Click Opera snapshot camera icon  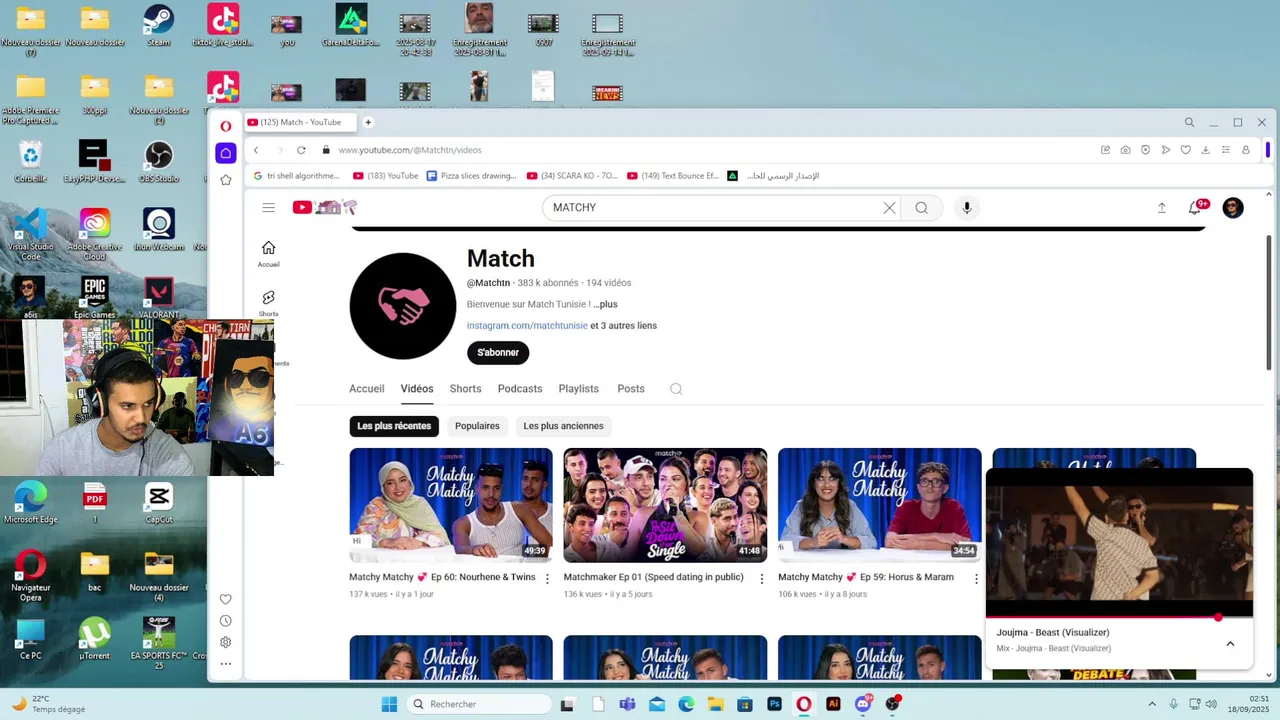click(x=1125, y=150)
